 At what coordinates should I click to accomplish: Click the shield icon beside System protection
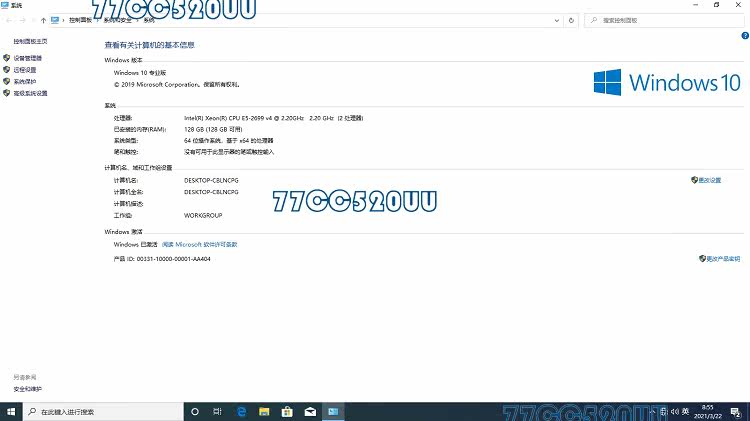[6, 81]
